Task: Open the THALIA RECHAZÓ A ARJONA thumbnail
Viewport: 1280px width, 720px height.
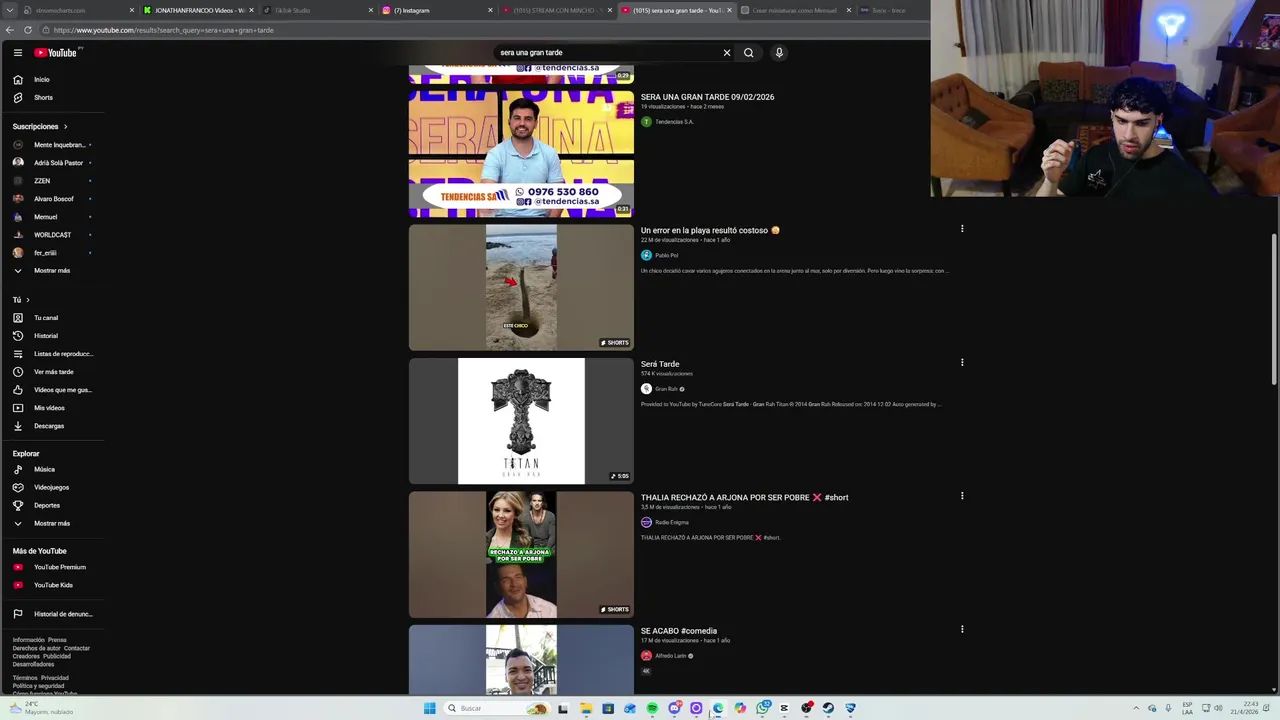Action: [521, 555]
